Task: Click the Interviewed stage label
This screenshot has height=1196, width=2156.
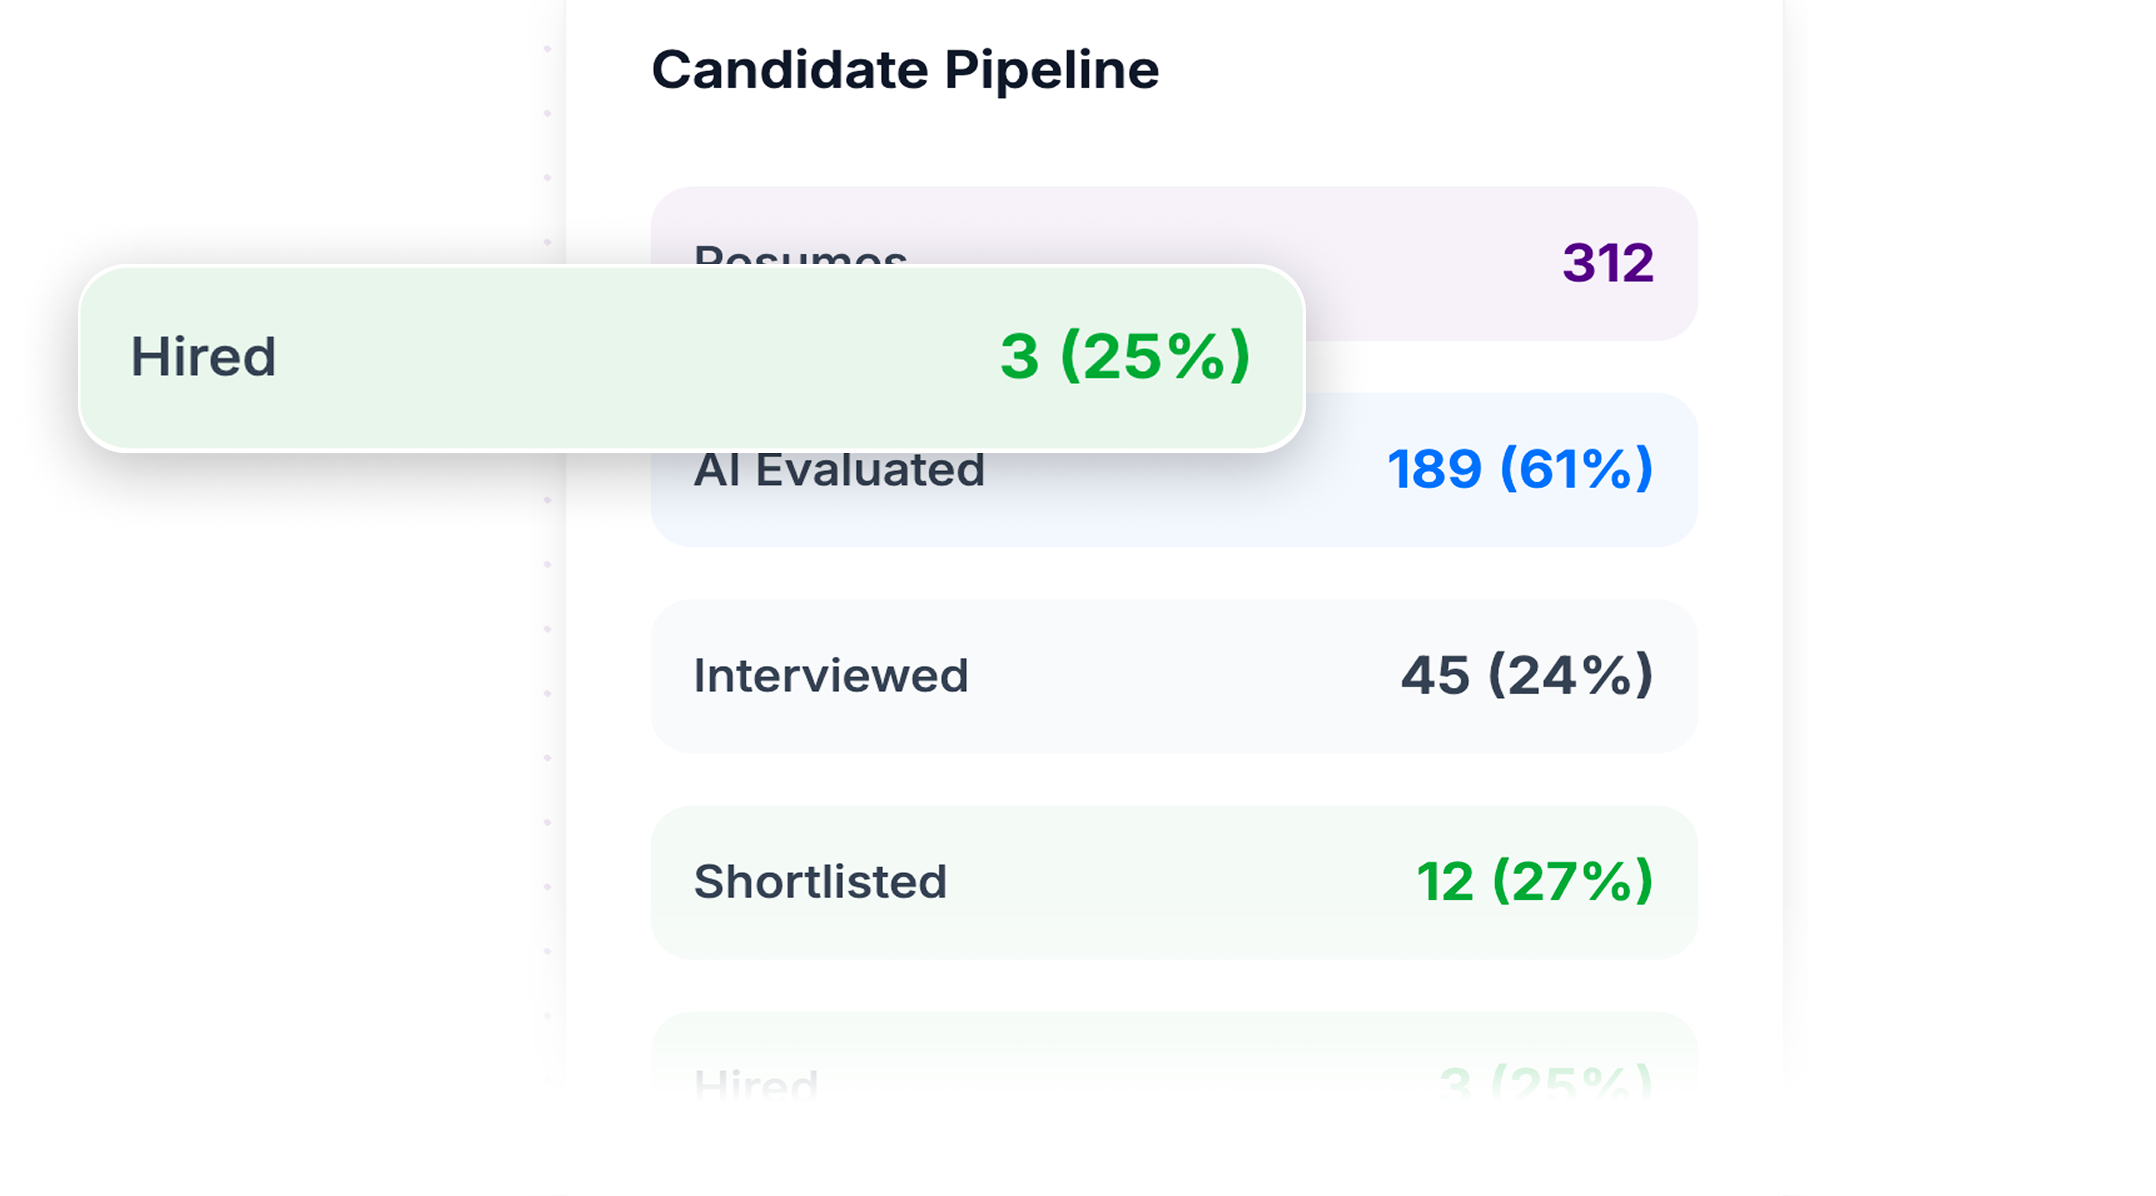Action: 831,676
